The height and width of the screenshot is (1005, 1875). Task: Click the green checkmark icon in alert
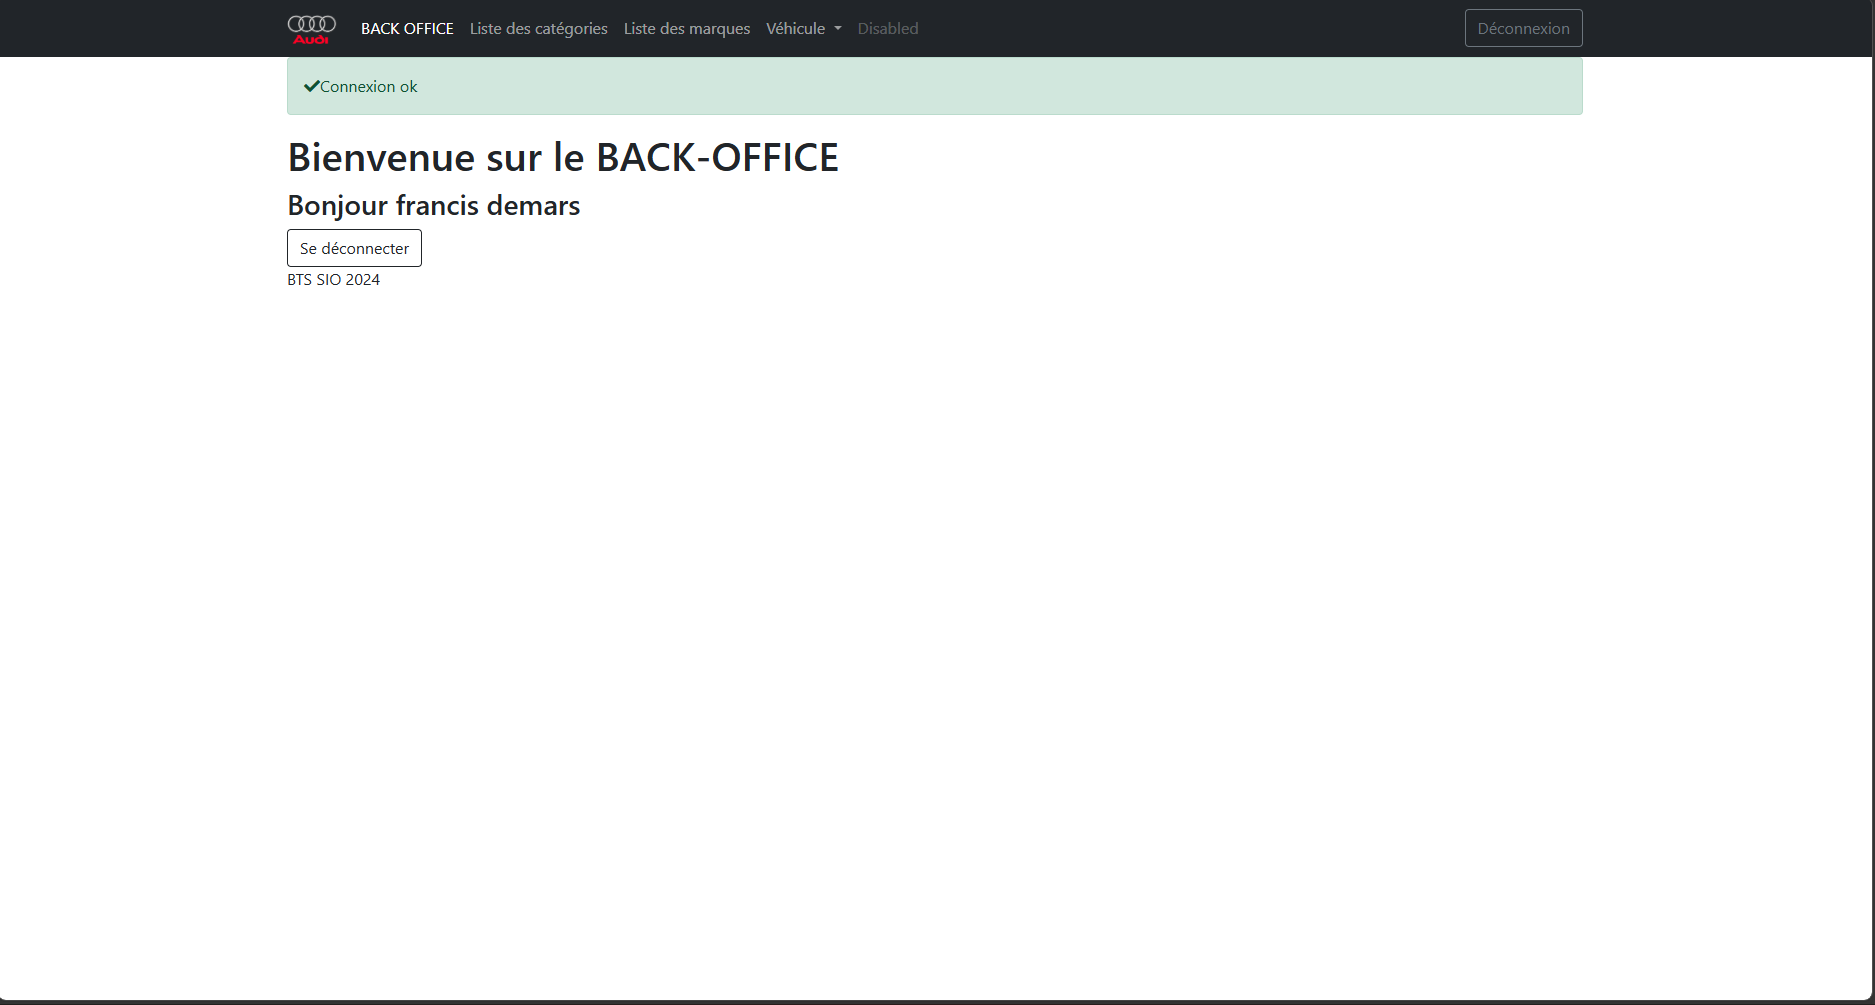click(311, 86)
